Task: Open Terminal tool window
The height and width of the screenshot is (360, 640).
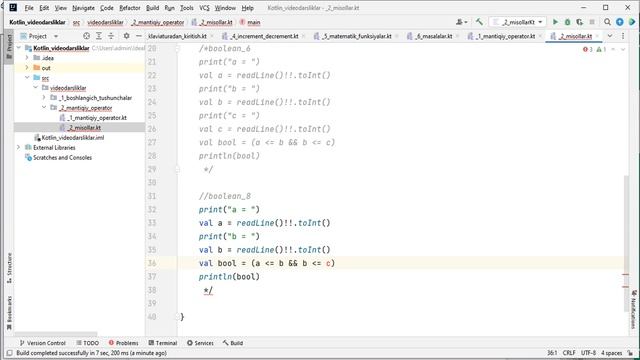Action: click(162, 343)
